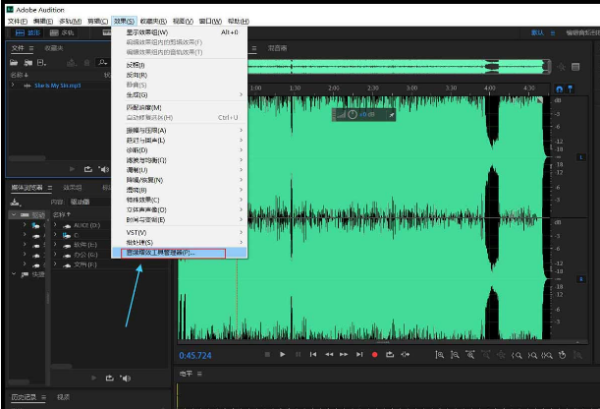
Task: Click loop/insert icon below Files list
Action: coord(88,169)
